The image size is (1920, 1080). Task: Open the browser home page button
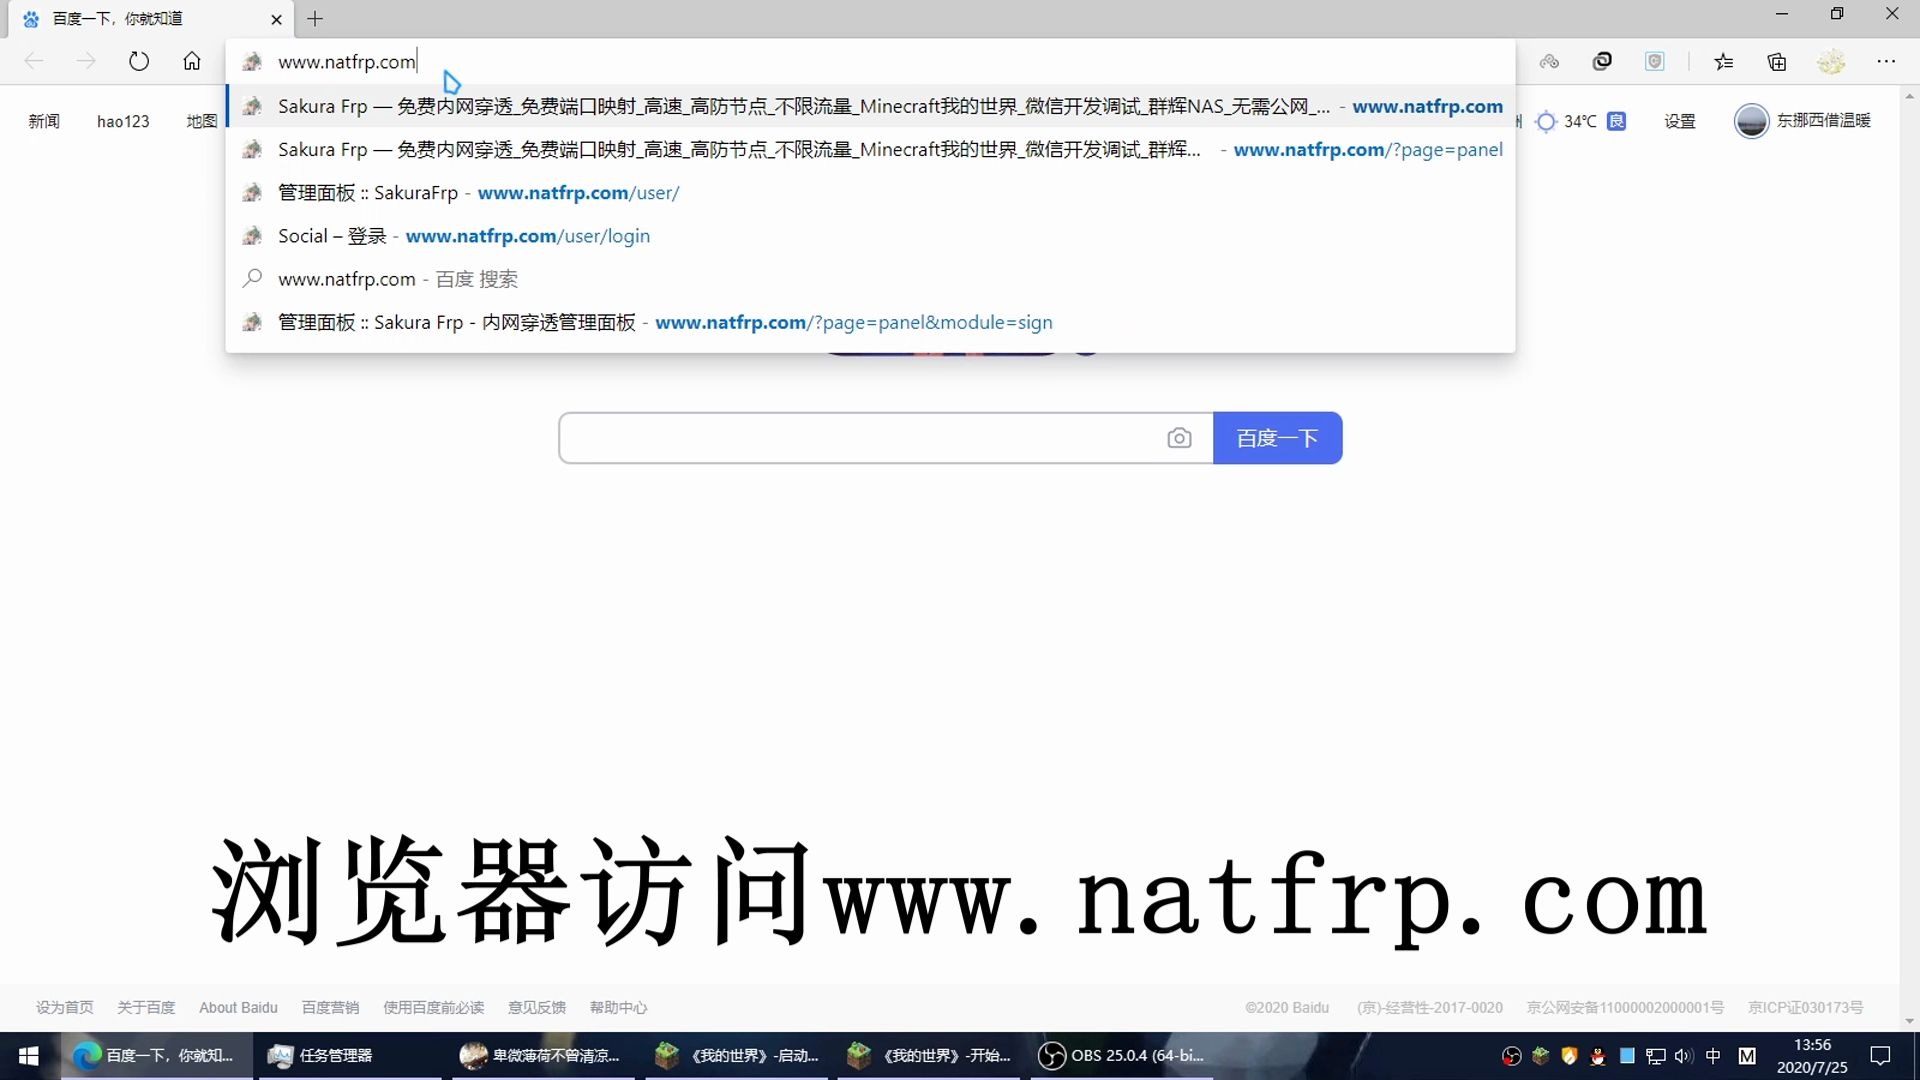click(x=192, y=61)
